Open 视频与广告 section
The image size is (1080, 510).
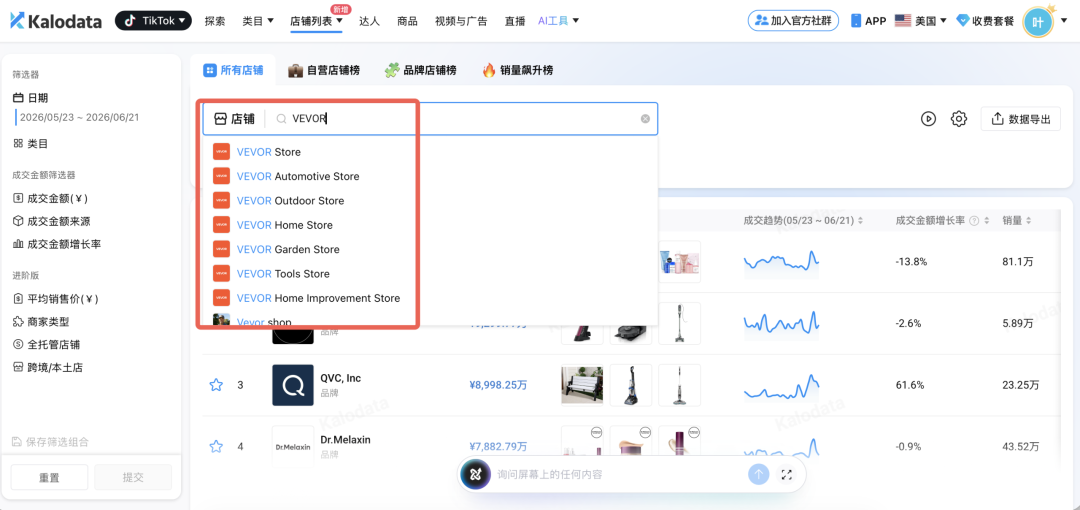click(x=461, y=21)
